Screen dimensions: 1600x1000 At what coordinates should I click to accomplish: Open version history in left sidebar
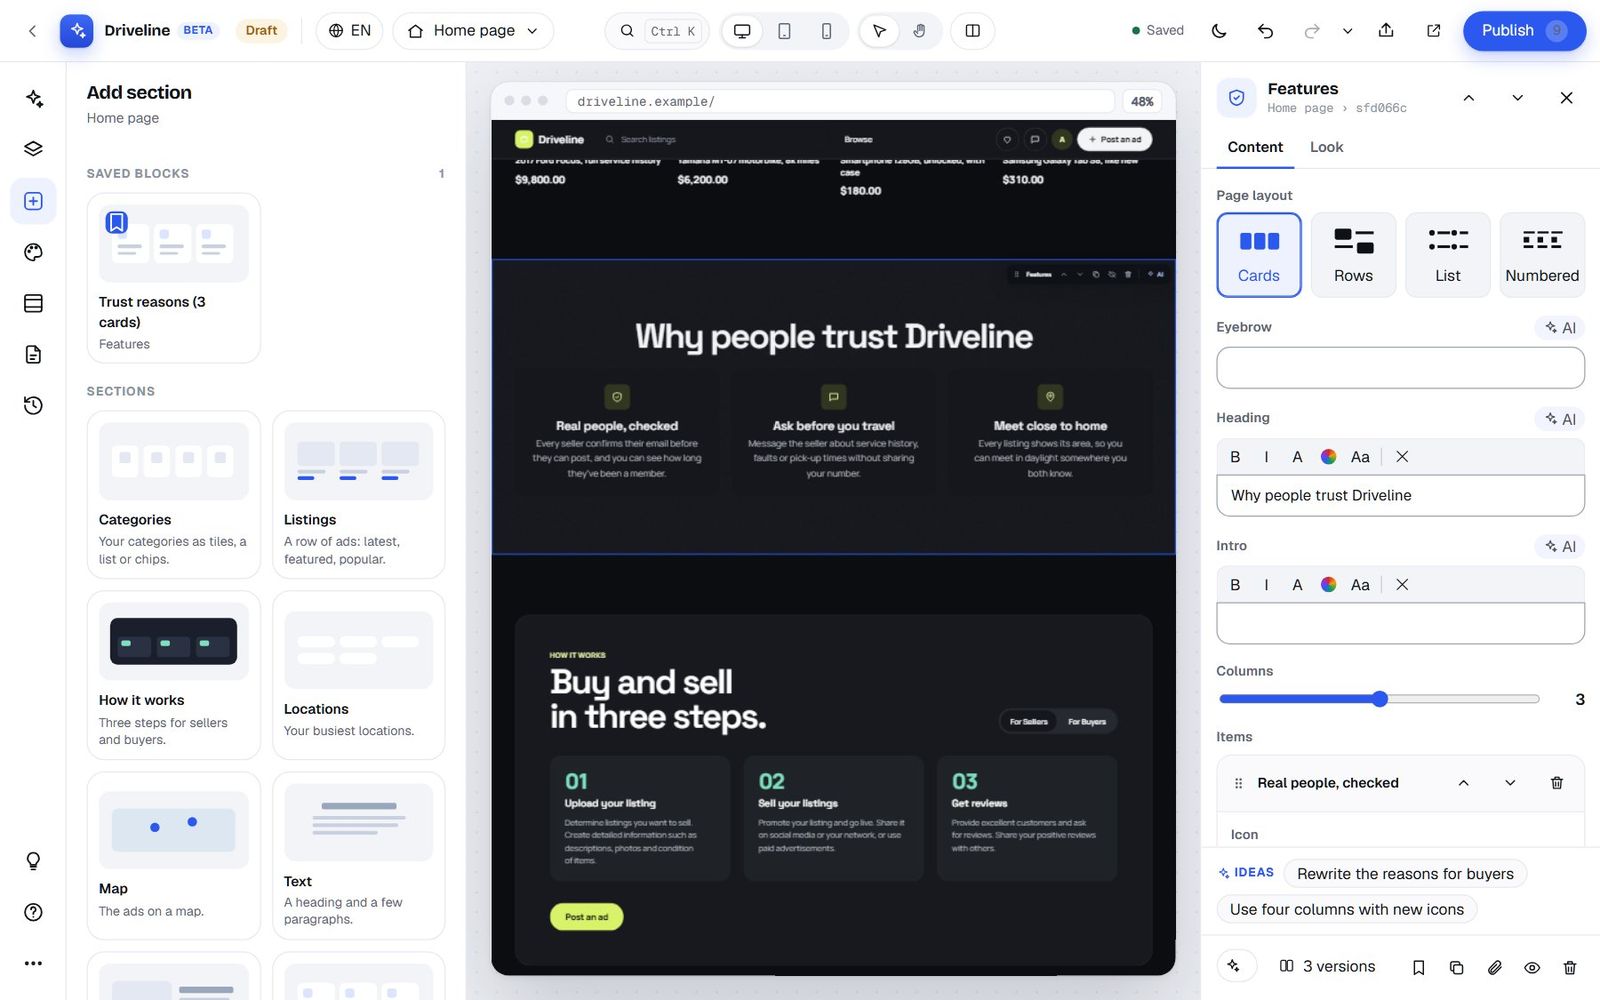click(33, 405)
